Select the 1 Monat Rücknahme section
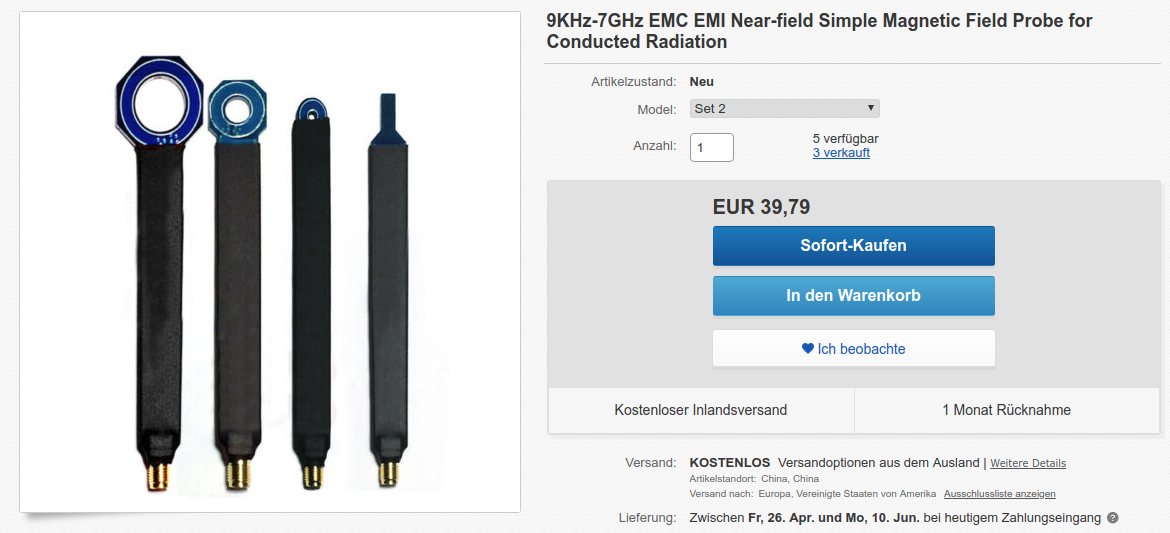Viewport: 1170px width, 533px height. [1006, 410]
